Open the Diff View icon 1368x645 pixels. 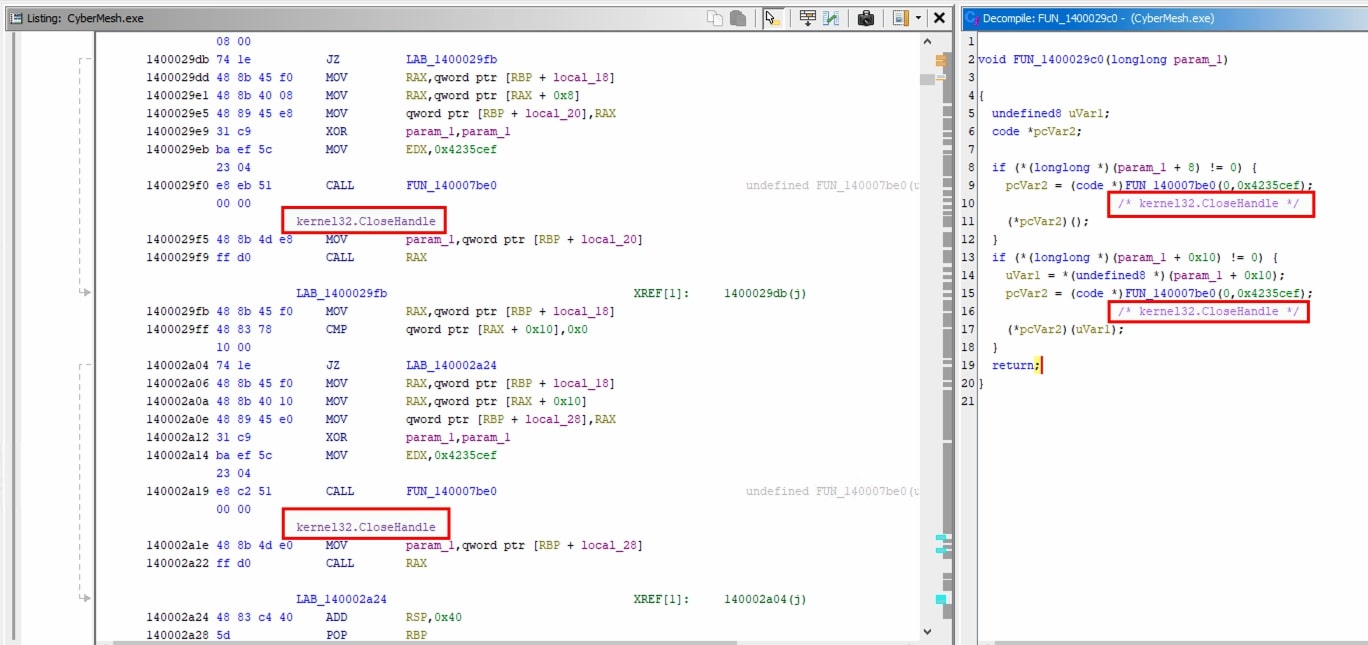tap(831, 18)
